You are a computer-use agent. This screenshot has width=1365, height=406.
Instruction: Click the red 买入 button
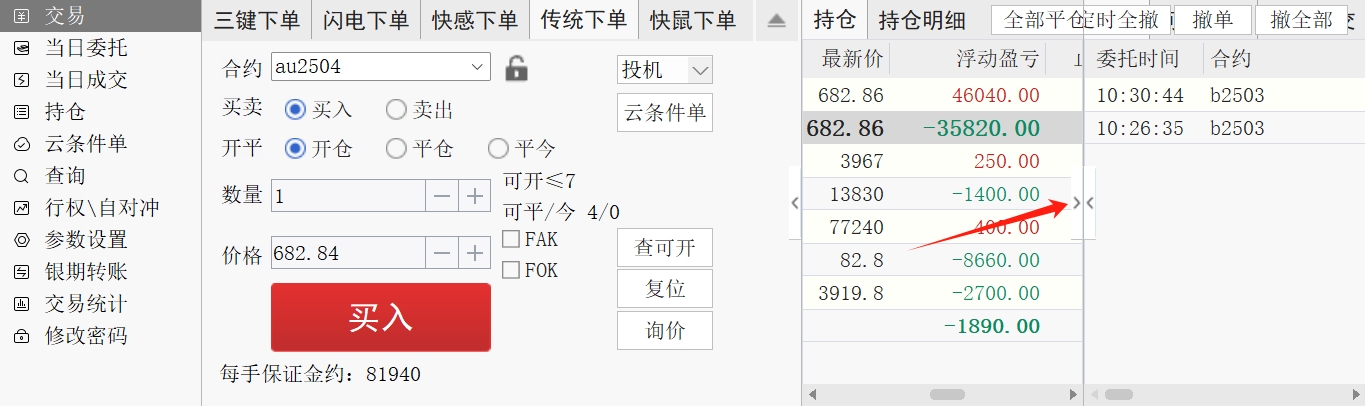pos(381,317)
